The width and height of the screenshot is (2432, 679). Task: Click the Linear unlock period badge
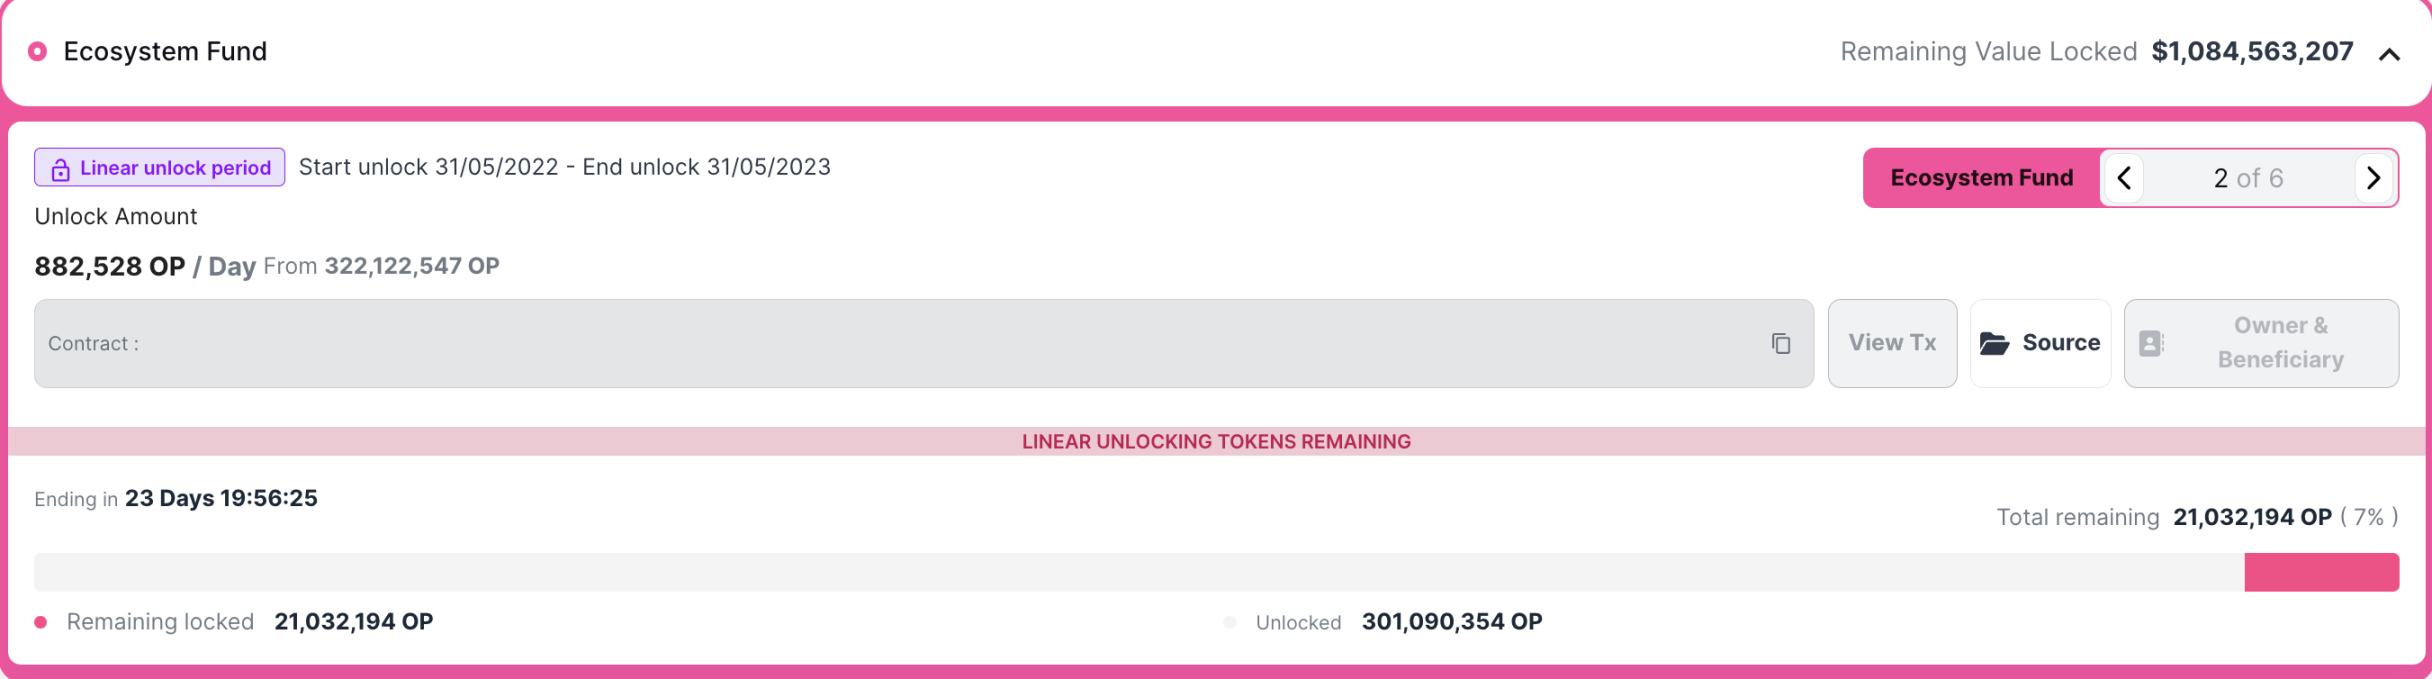point(160,167)
